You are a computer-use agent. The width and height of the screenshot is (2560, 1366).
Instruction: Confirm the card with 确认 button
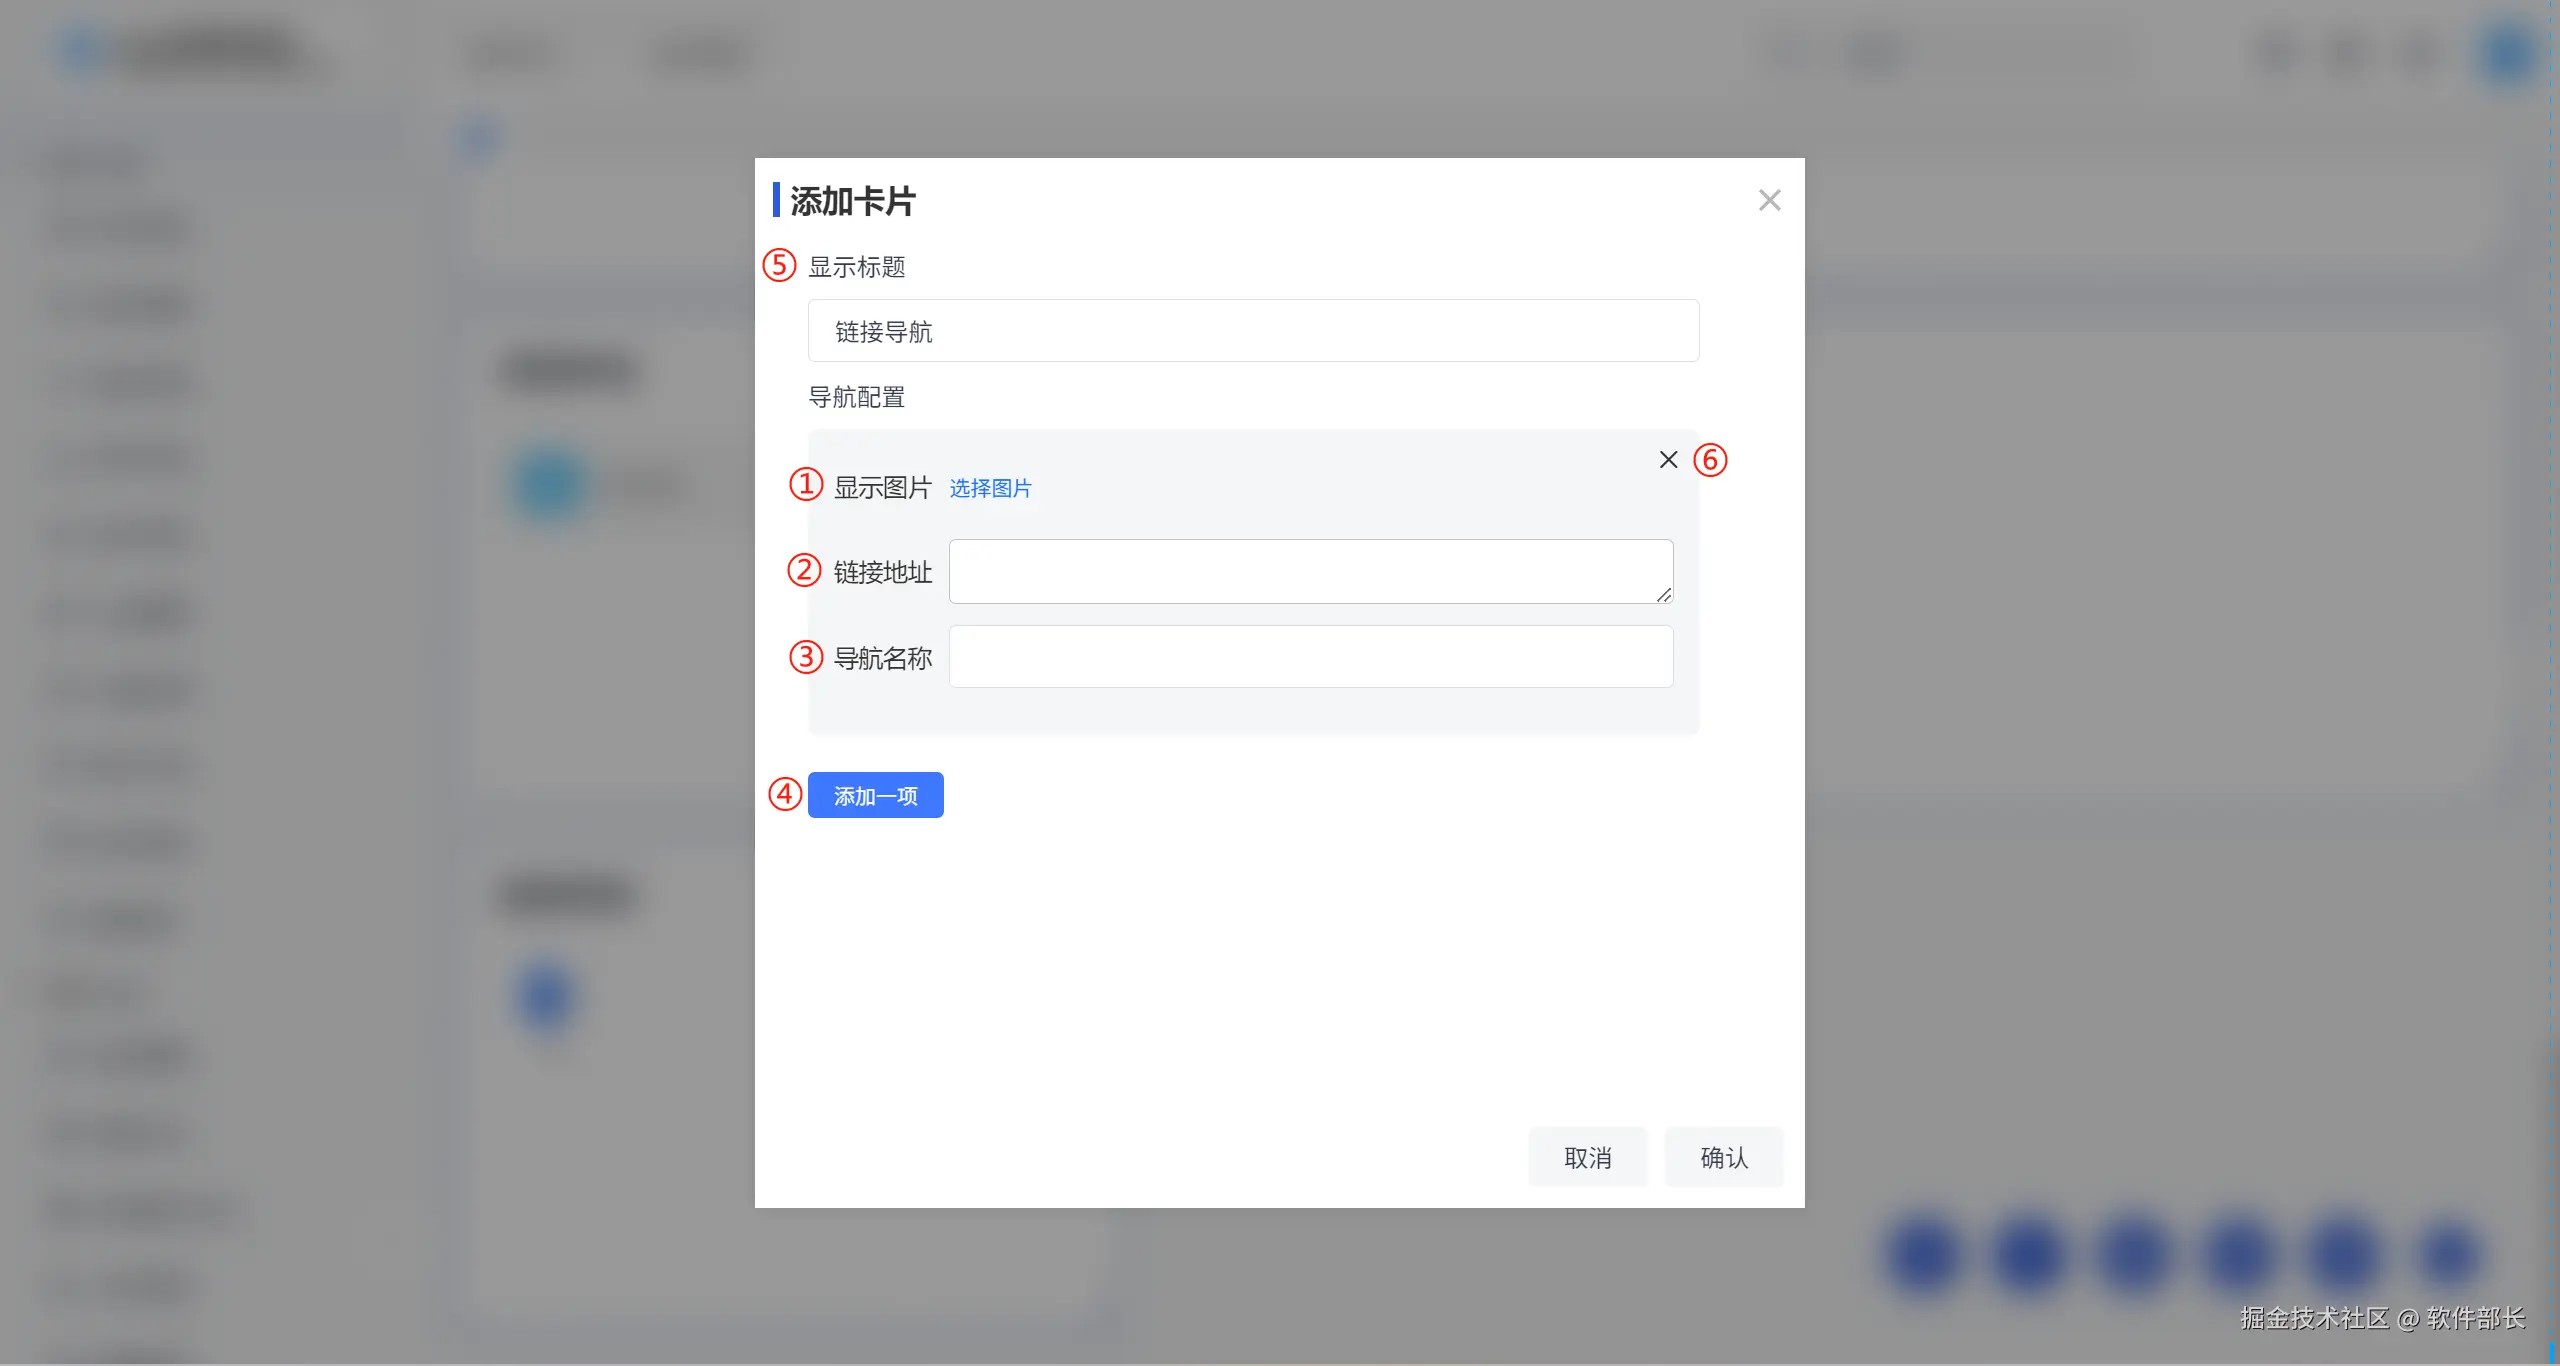[1723, 1157]
